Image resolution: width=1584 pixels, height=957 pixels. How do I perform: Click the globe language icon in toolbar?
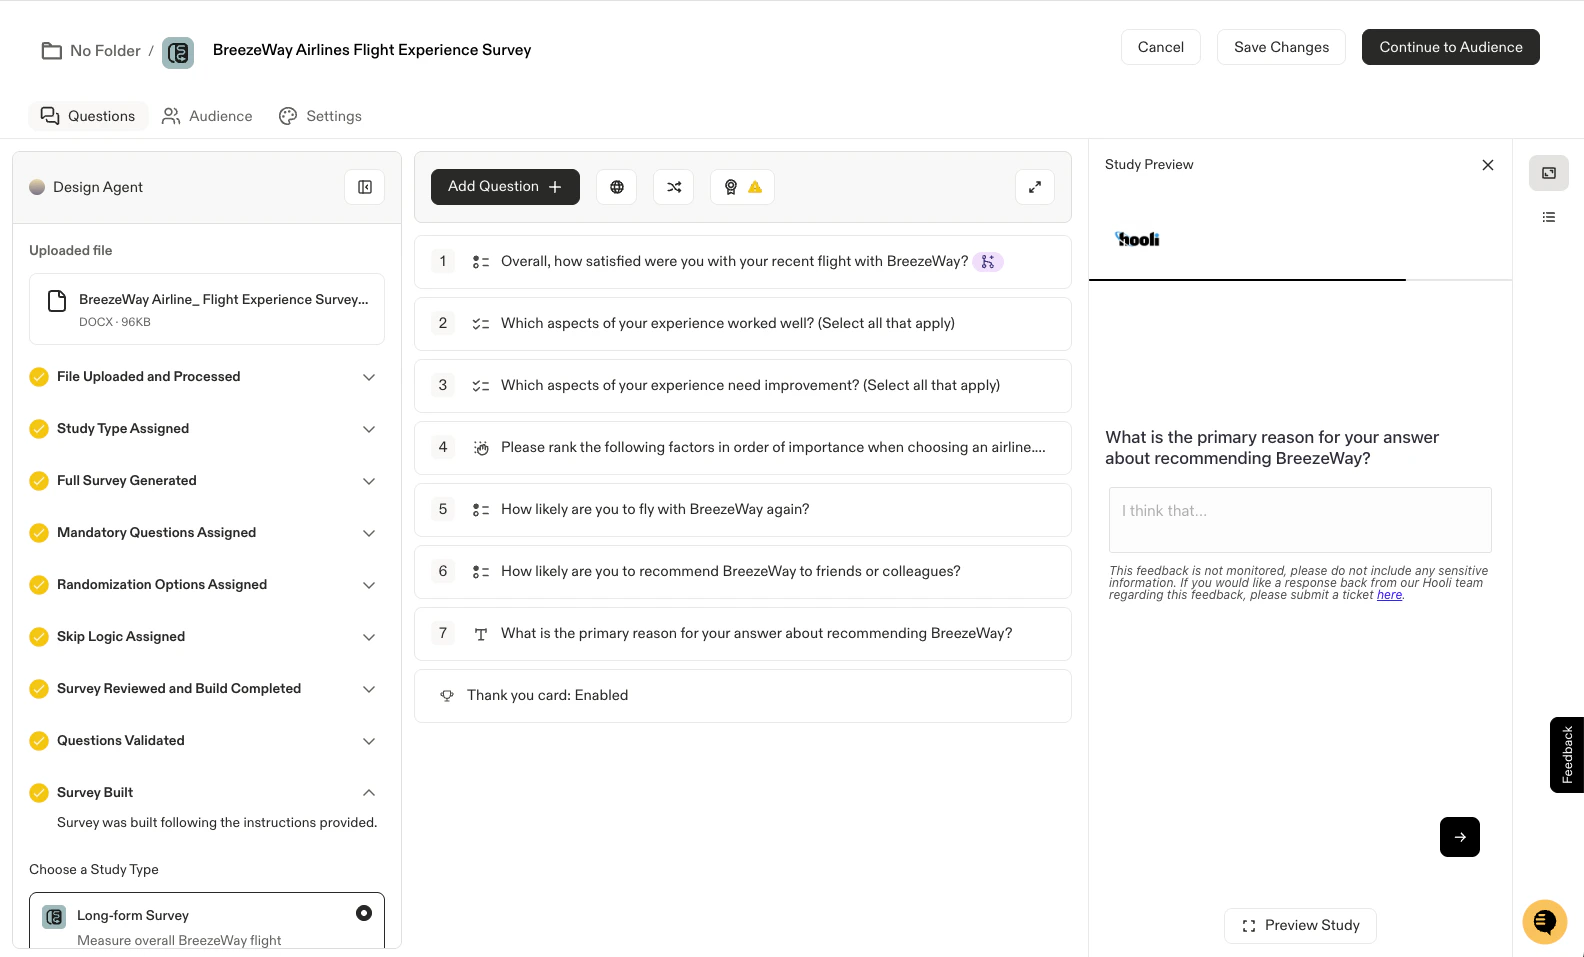(x=617, y=187)
